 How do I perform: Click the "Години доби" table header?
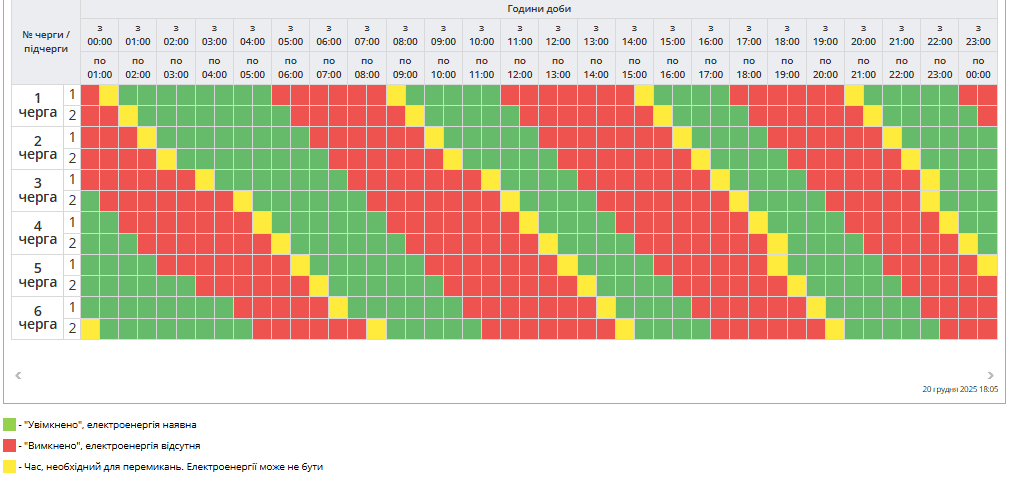(539, 9)
